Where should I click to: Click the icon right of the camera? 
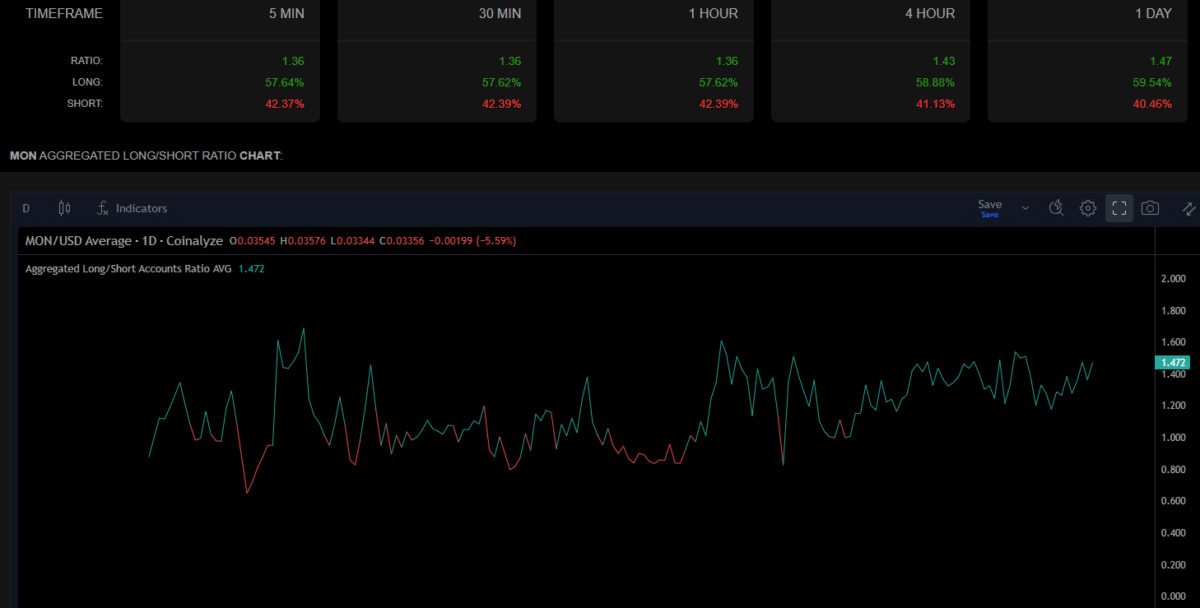point(1188,208)
